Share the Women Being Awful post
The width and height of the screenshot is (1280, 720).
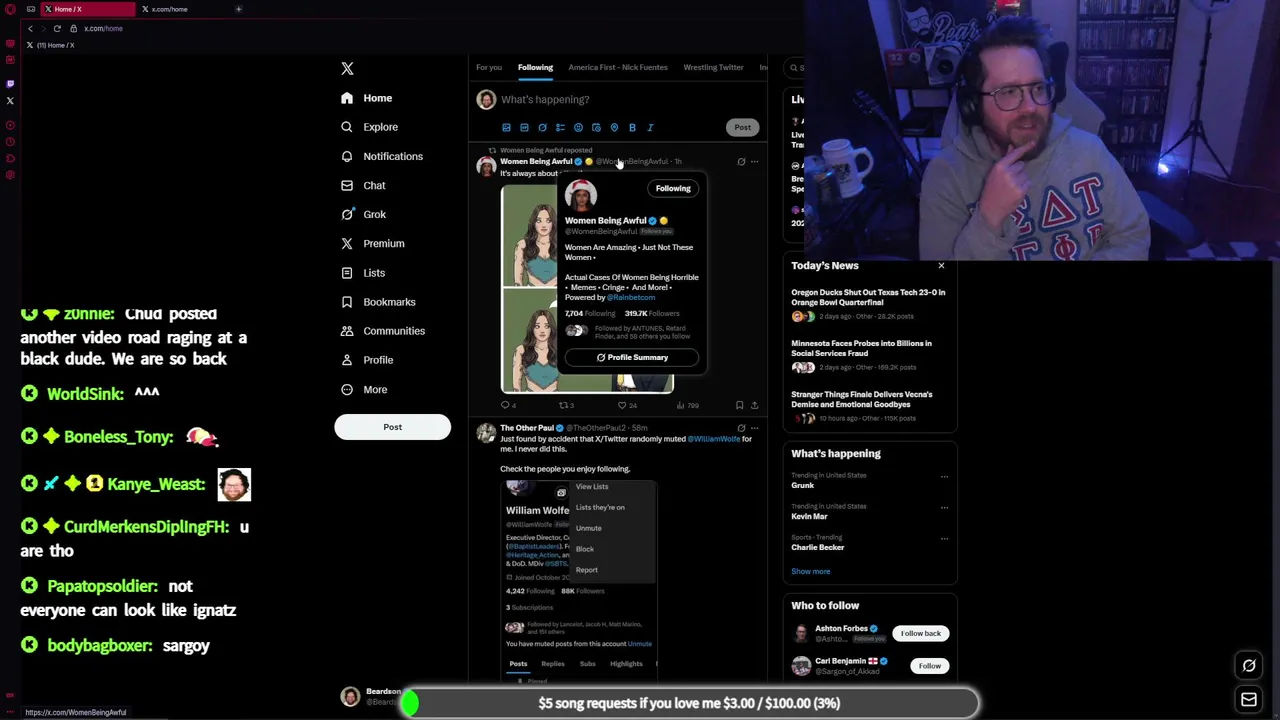tap(754, 405)
